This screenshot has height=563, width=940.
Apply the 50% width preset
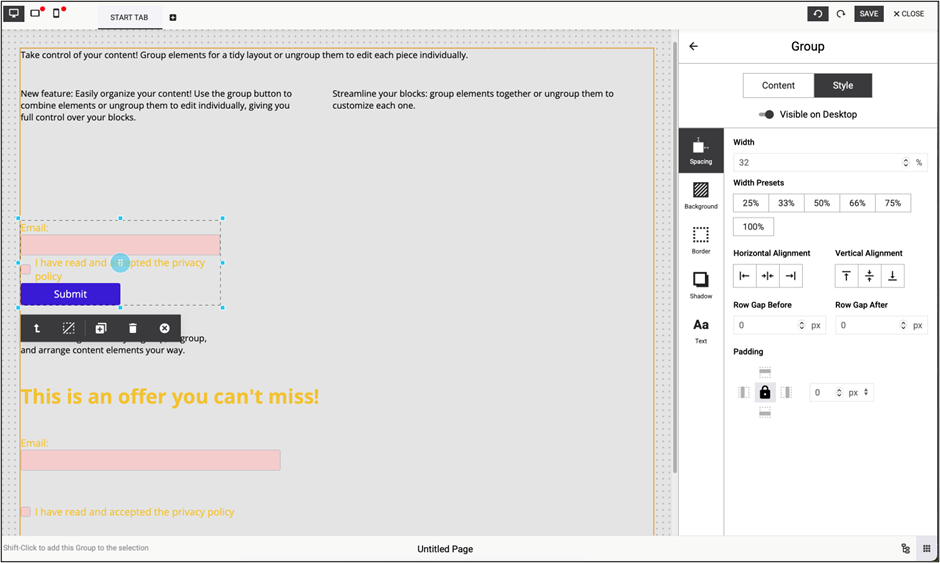point(822,203)
